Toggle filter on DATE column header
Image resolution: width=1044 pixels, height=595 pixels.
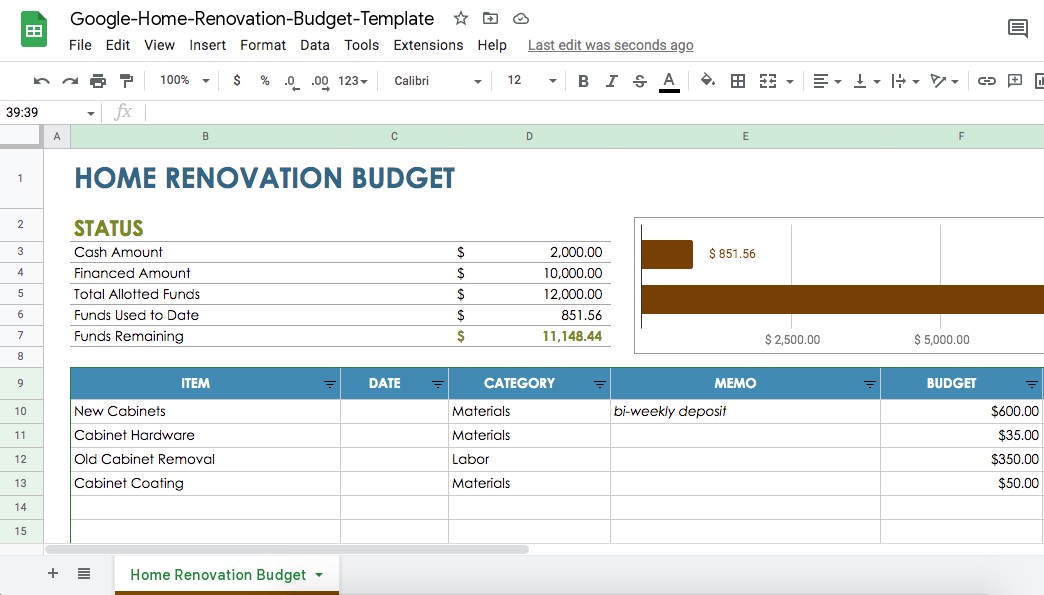point(437,385)
